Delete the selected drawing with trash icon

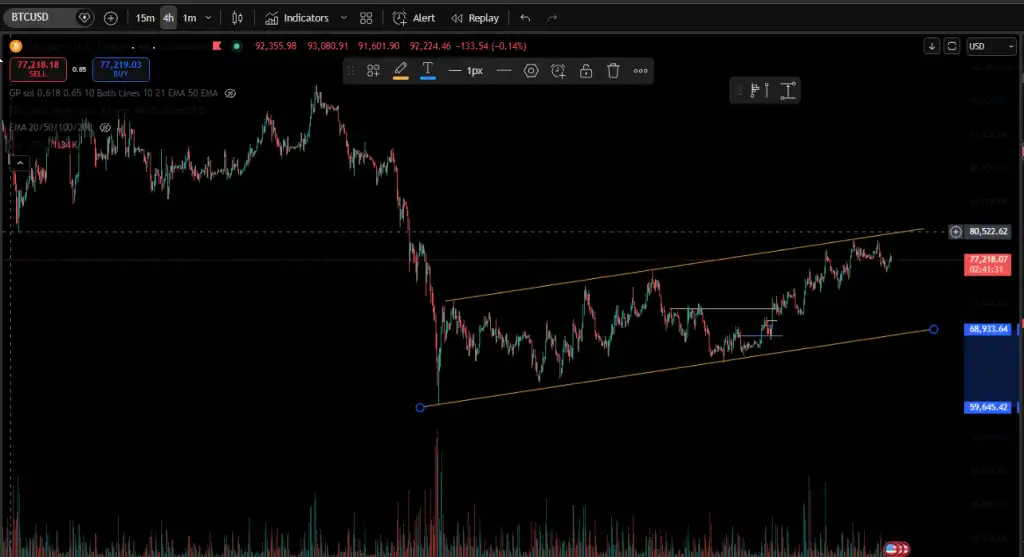coord(613,70)
